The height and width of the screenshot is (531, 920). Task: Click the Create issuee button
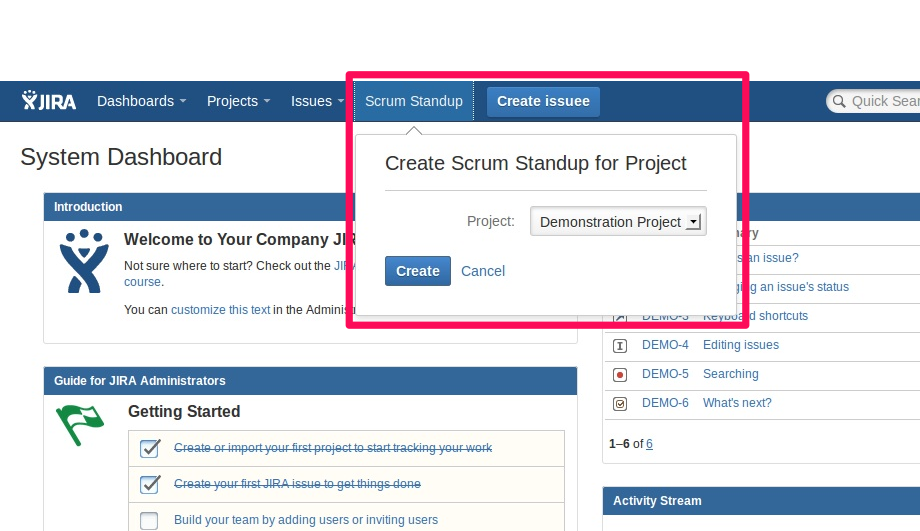point(543,102)
